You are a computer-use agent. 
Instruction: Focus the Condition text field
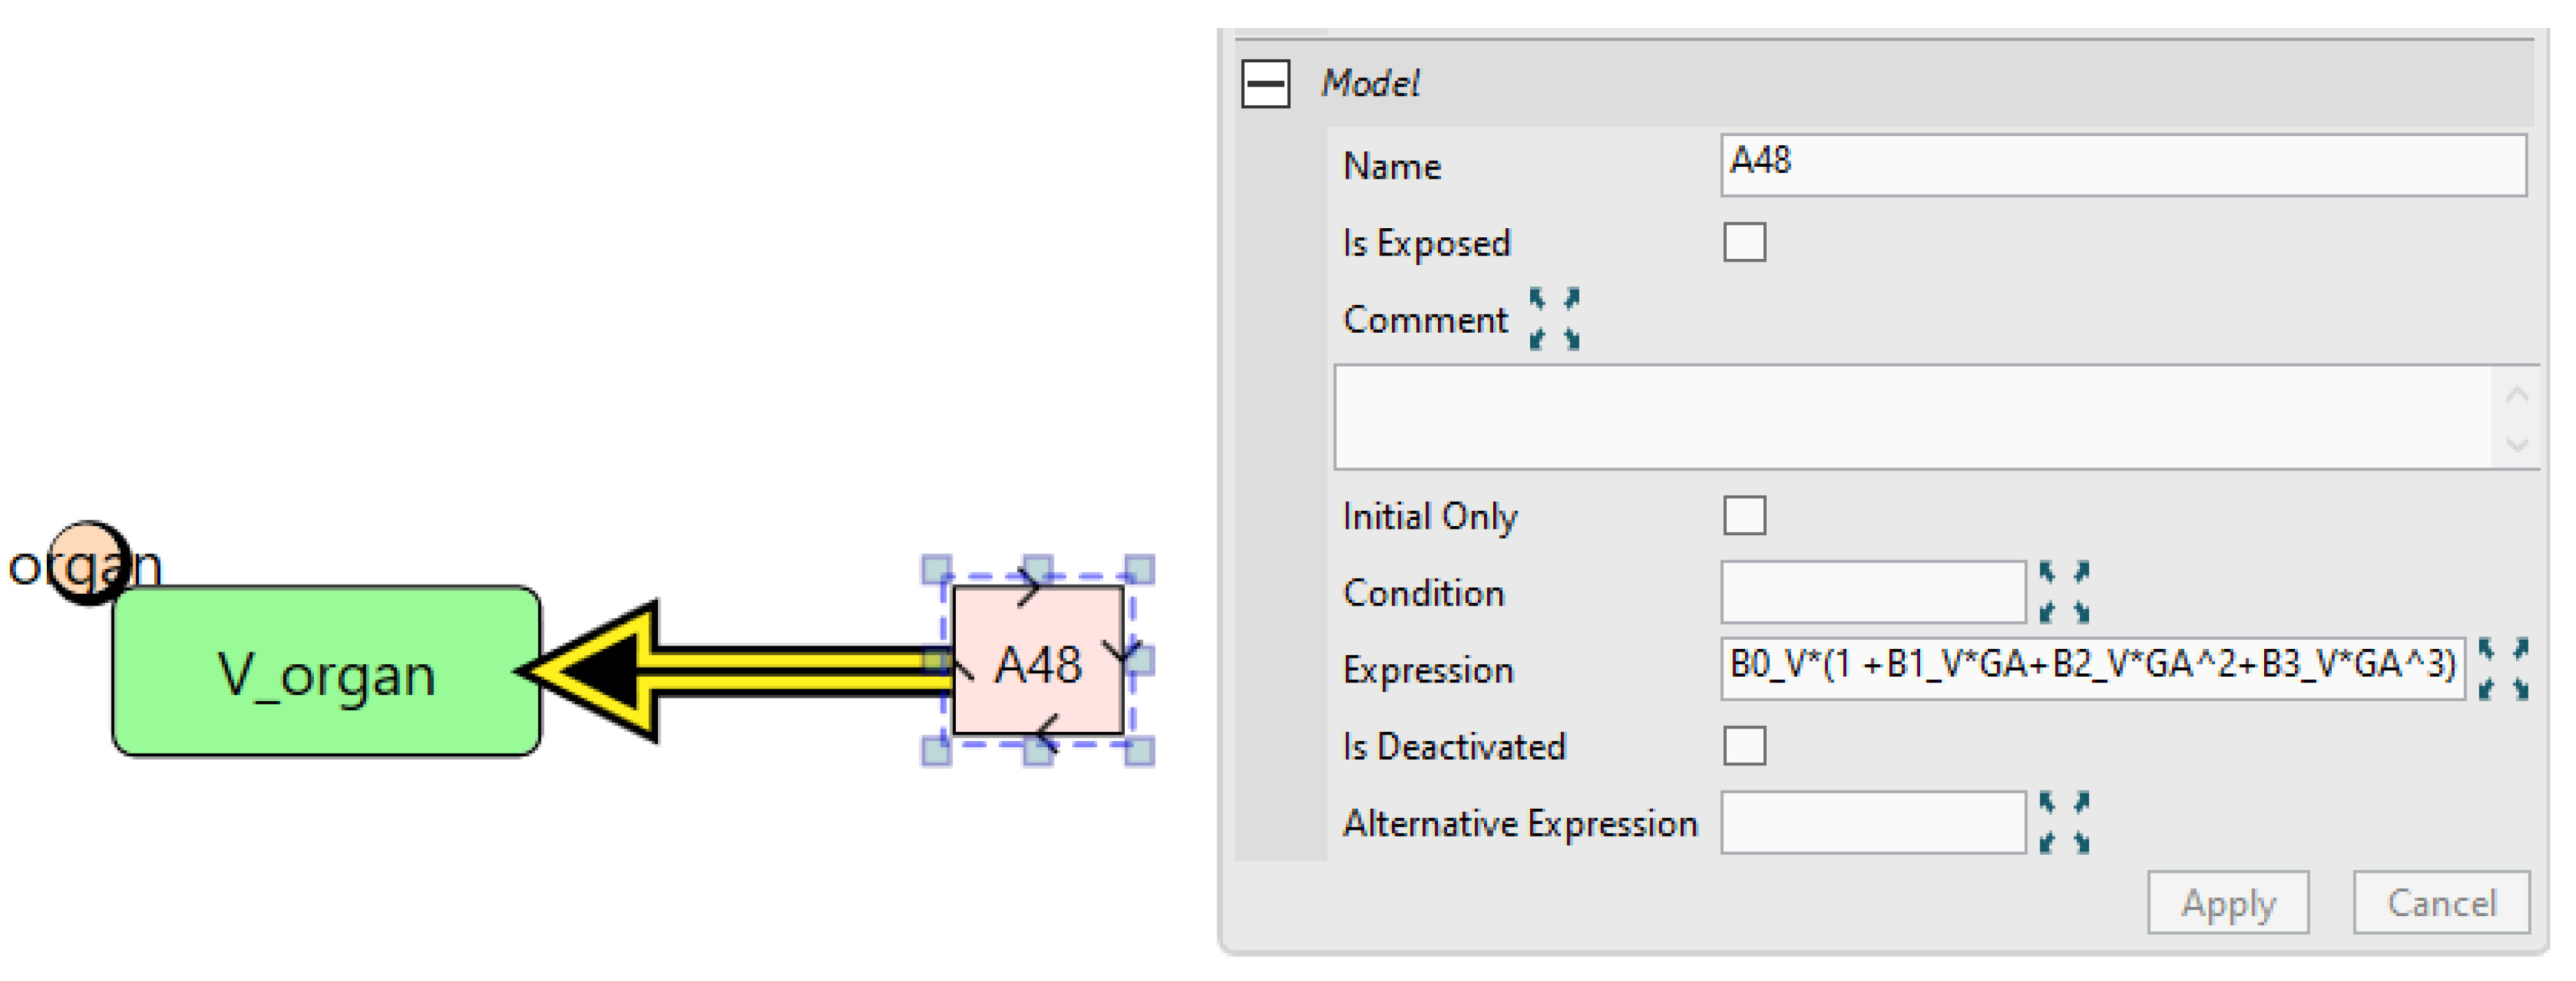coord(1872,592)
